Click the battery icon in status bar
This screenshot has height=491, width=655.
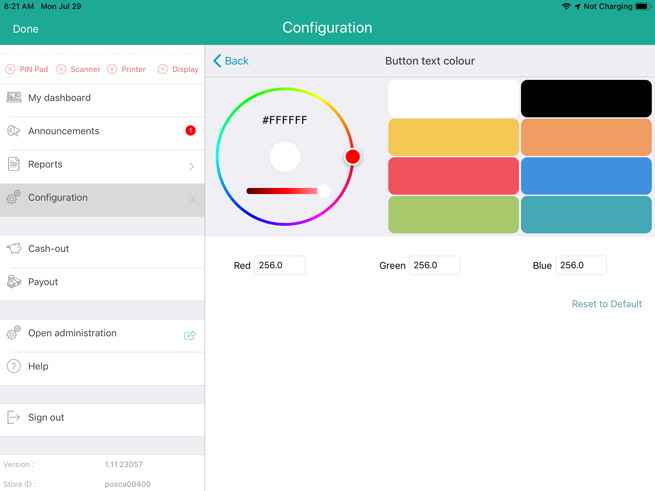pyautogui.click(x=642, y=6)
